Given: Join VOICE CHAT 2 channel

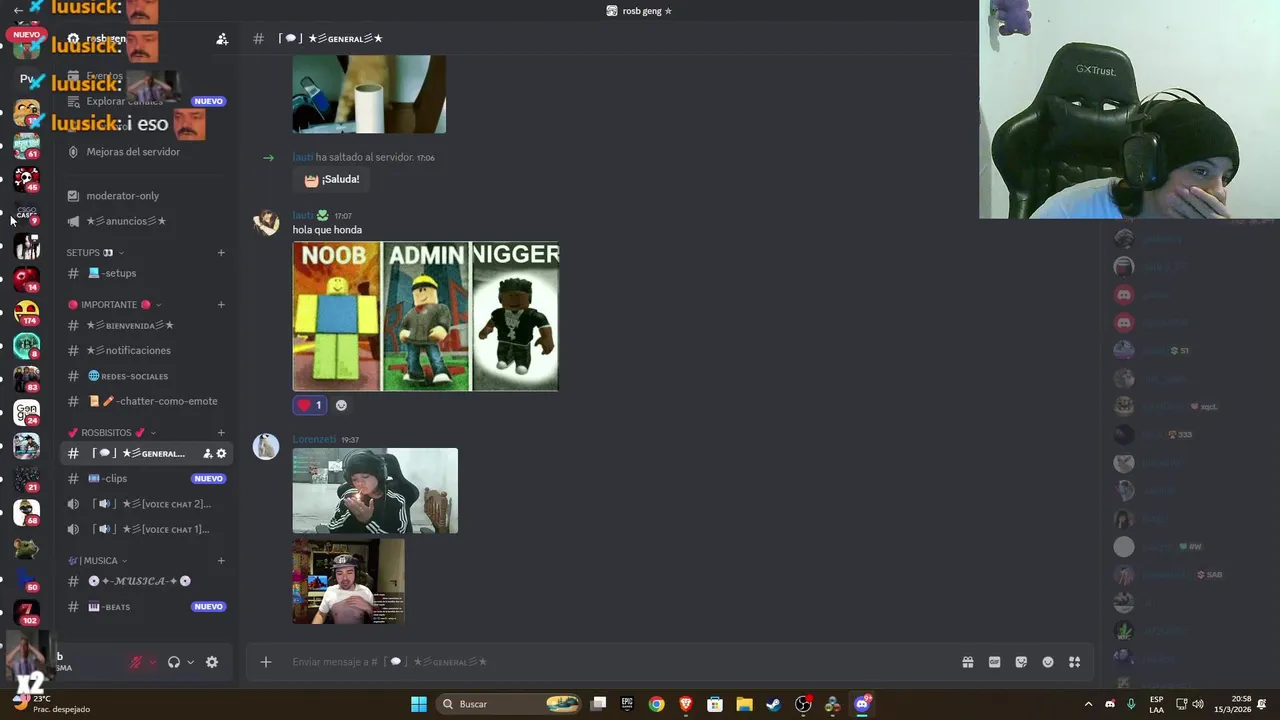Looking at the screenshot, I should (146, 504).
